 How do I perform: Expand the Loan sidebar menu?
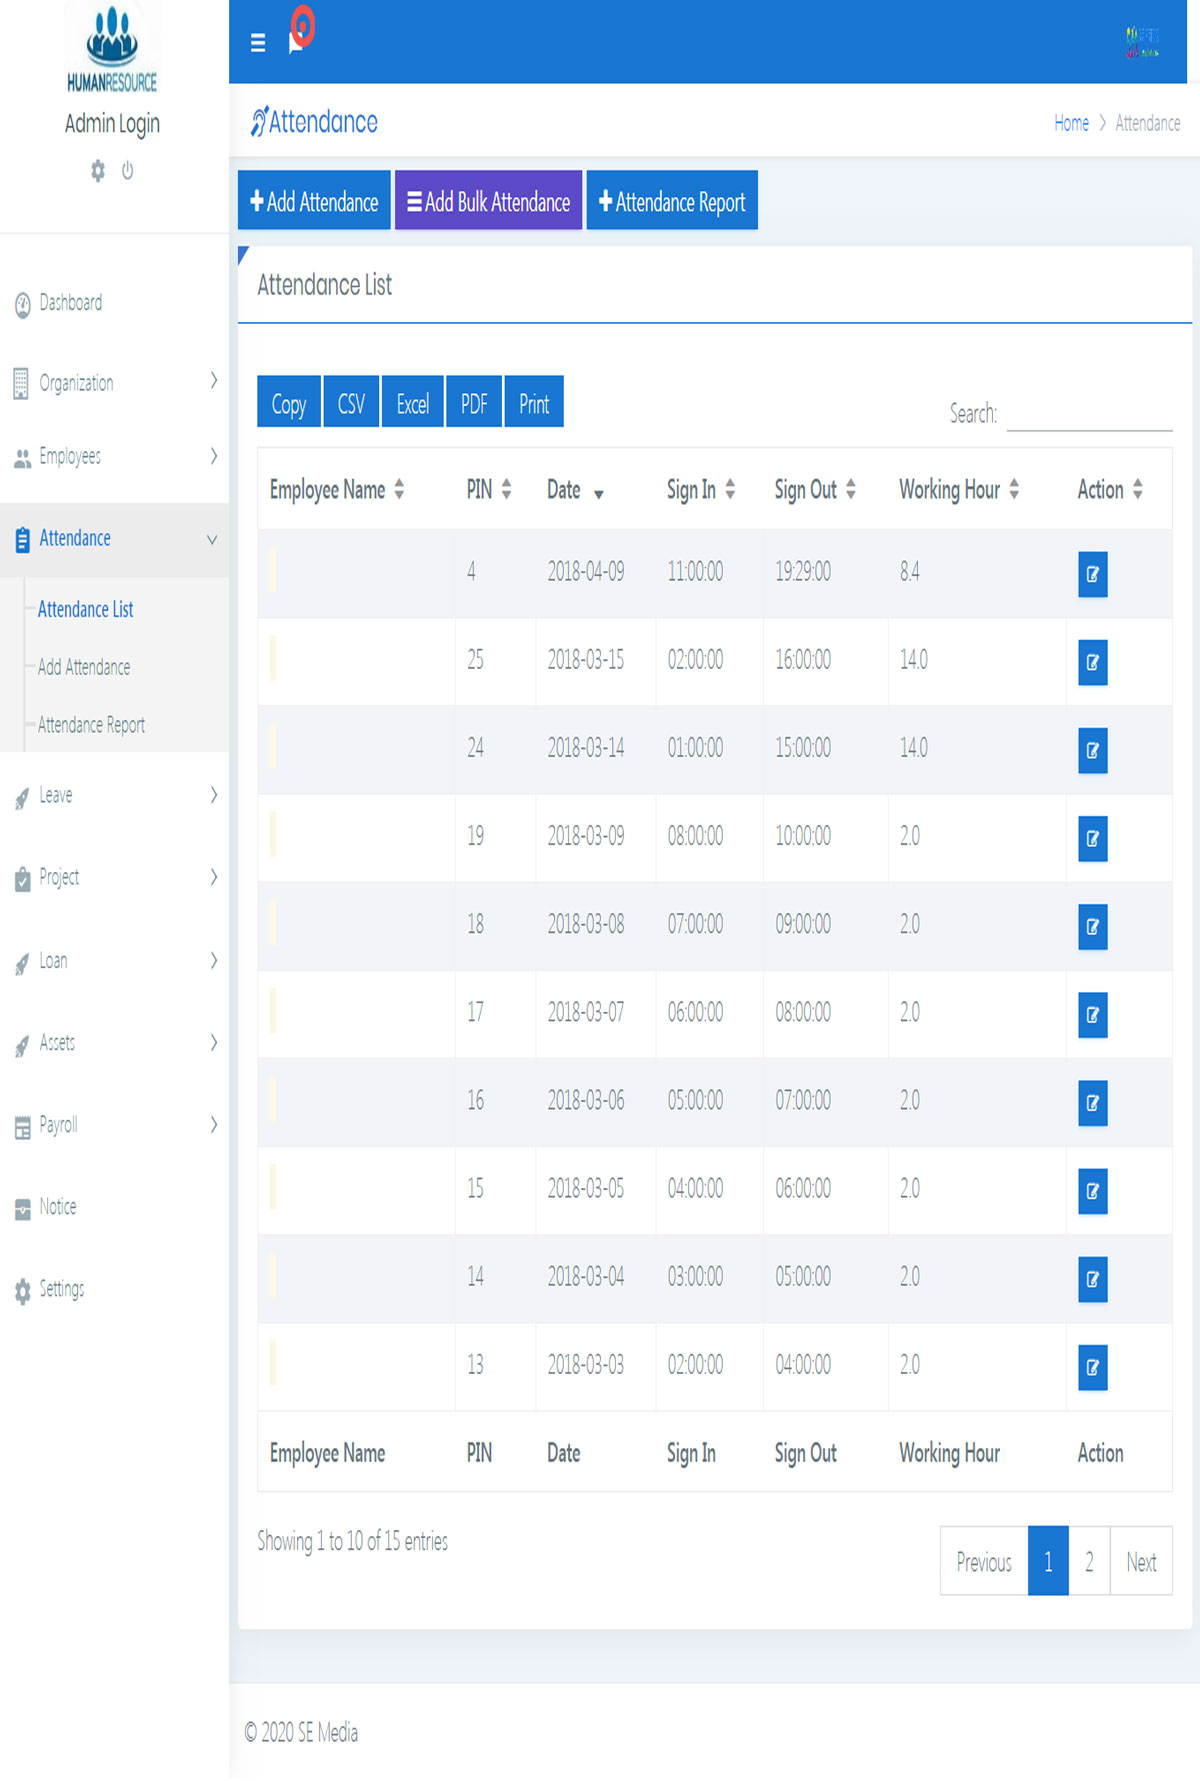[114, 961]
